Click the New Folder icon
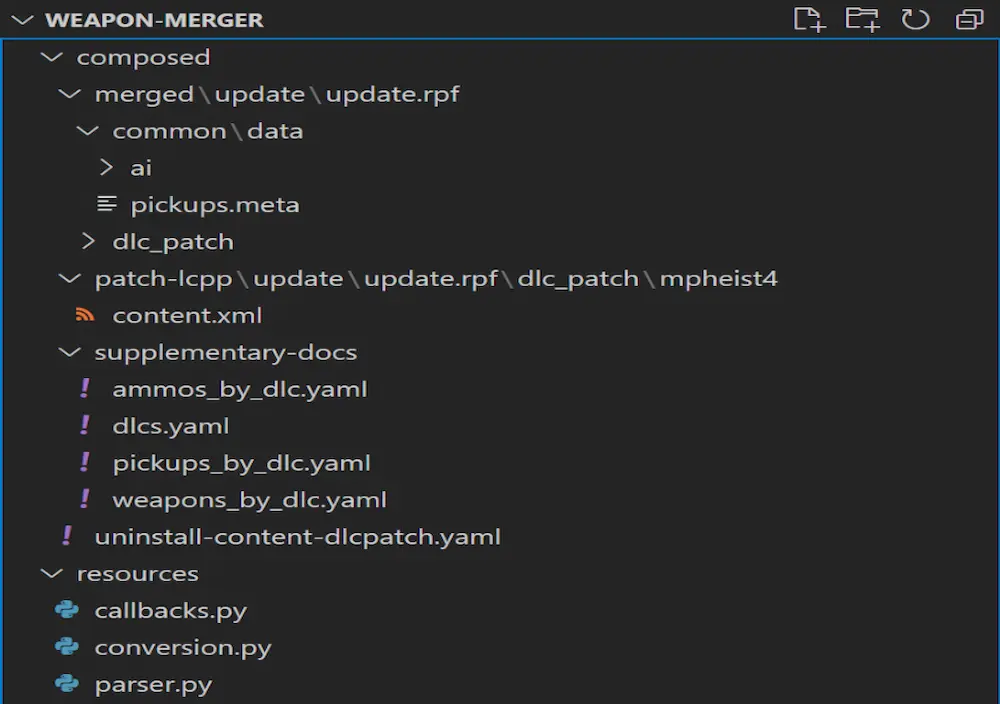The image size is (1000, 704). tap(862, 19)
